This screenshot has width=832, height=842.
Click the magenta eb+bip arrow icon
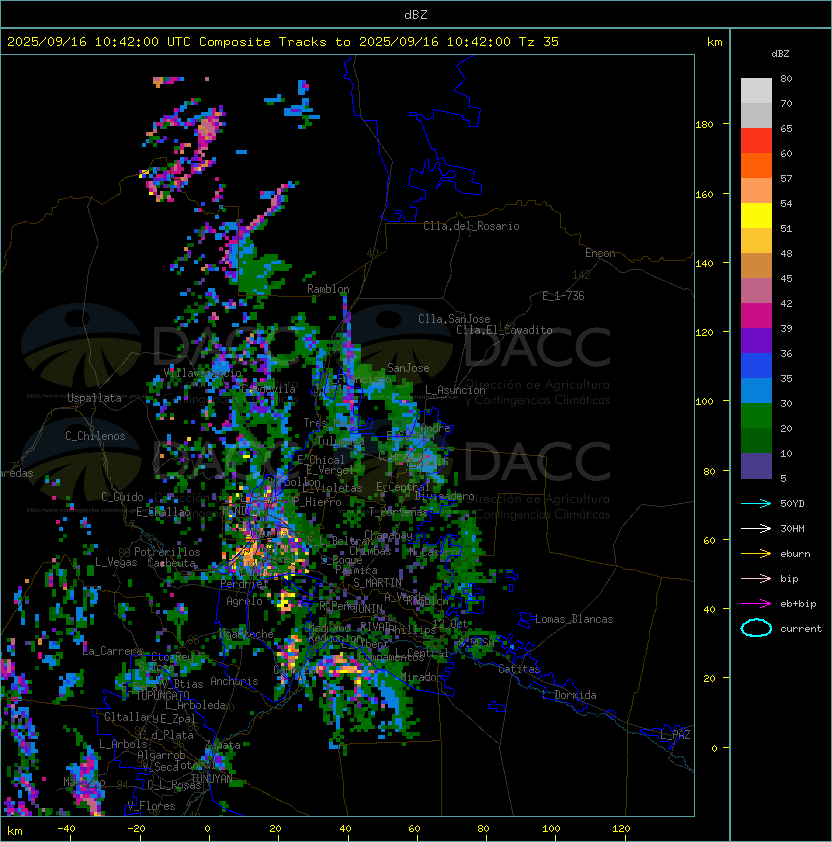coord(756,604)
